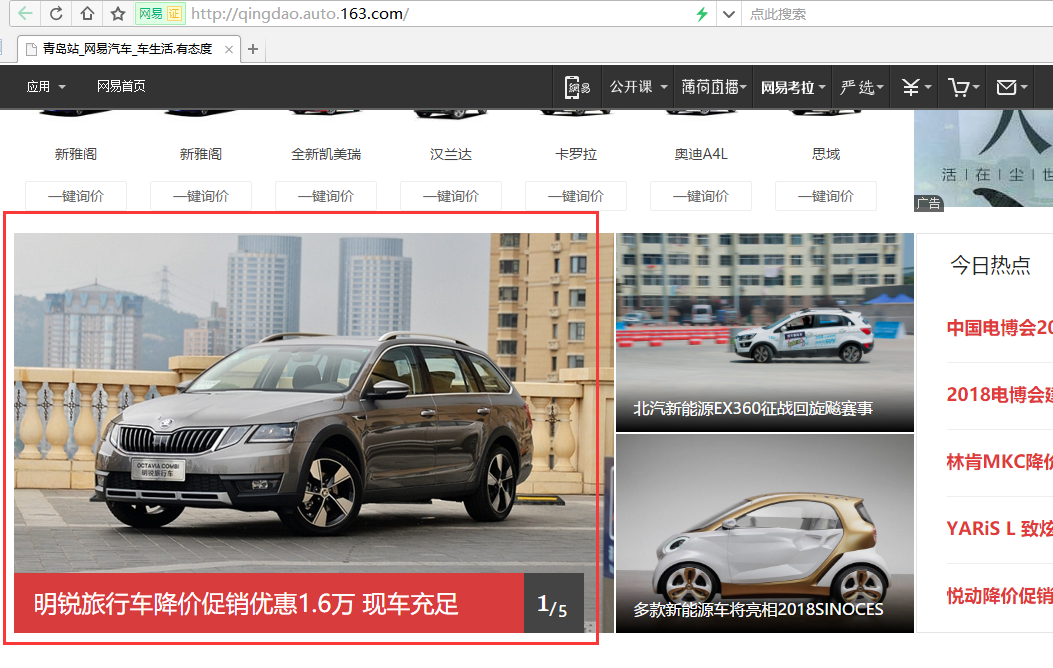Click 一键询价 under 思域
This screenshot has height=668, width=1053.
click(x=825, y=196)
